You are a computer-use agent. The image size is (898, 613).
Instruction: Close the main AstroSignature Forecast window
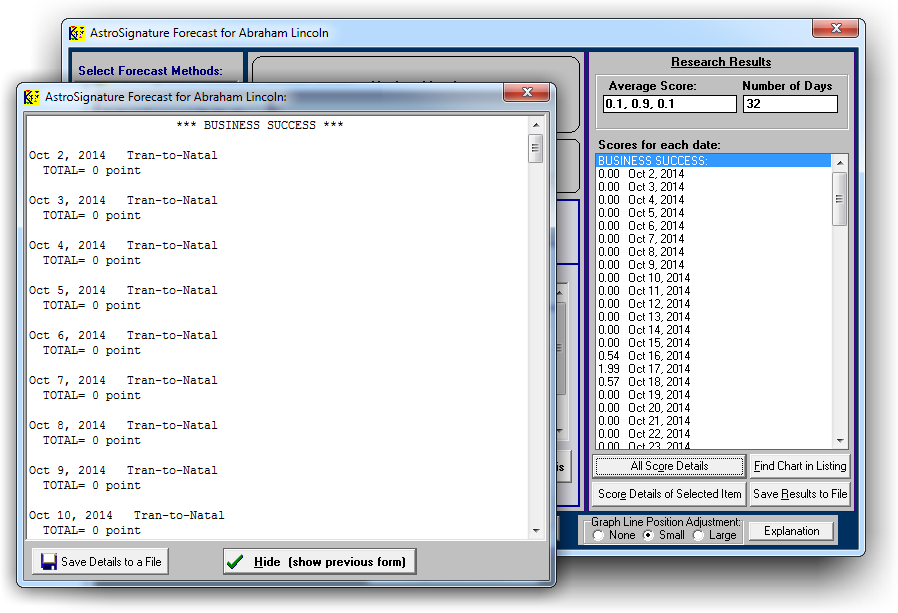[836, 28]
